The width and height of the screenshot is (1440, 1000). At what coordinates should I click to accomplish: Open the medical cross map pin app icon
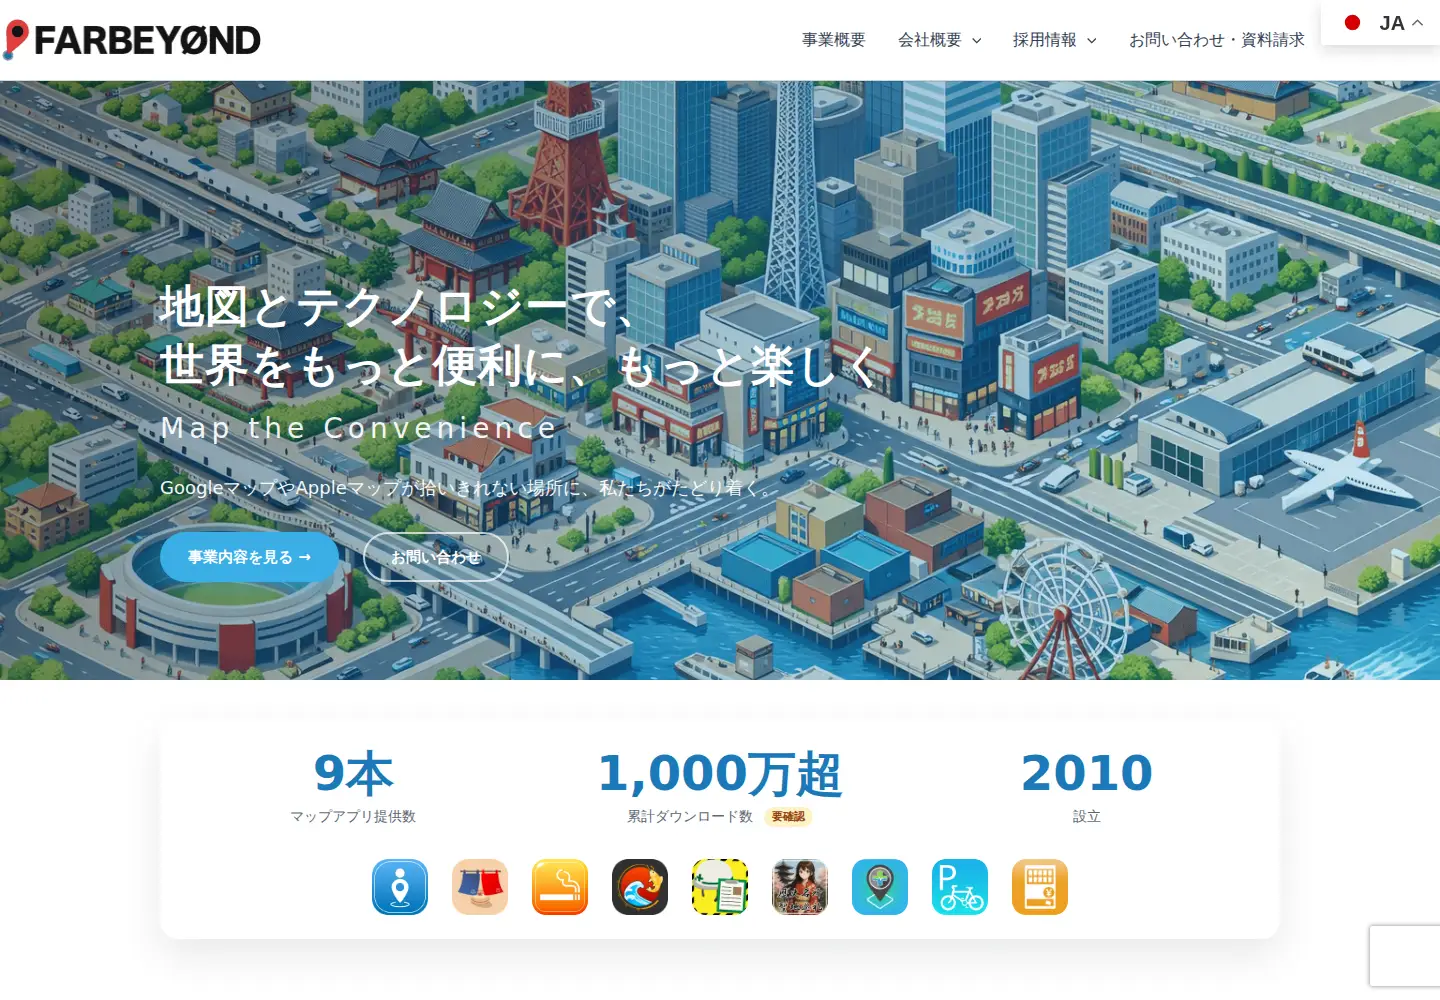(880, 887)
